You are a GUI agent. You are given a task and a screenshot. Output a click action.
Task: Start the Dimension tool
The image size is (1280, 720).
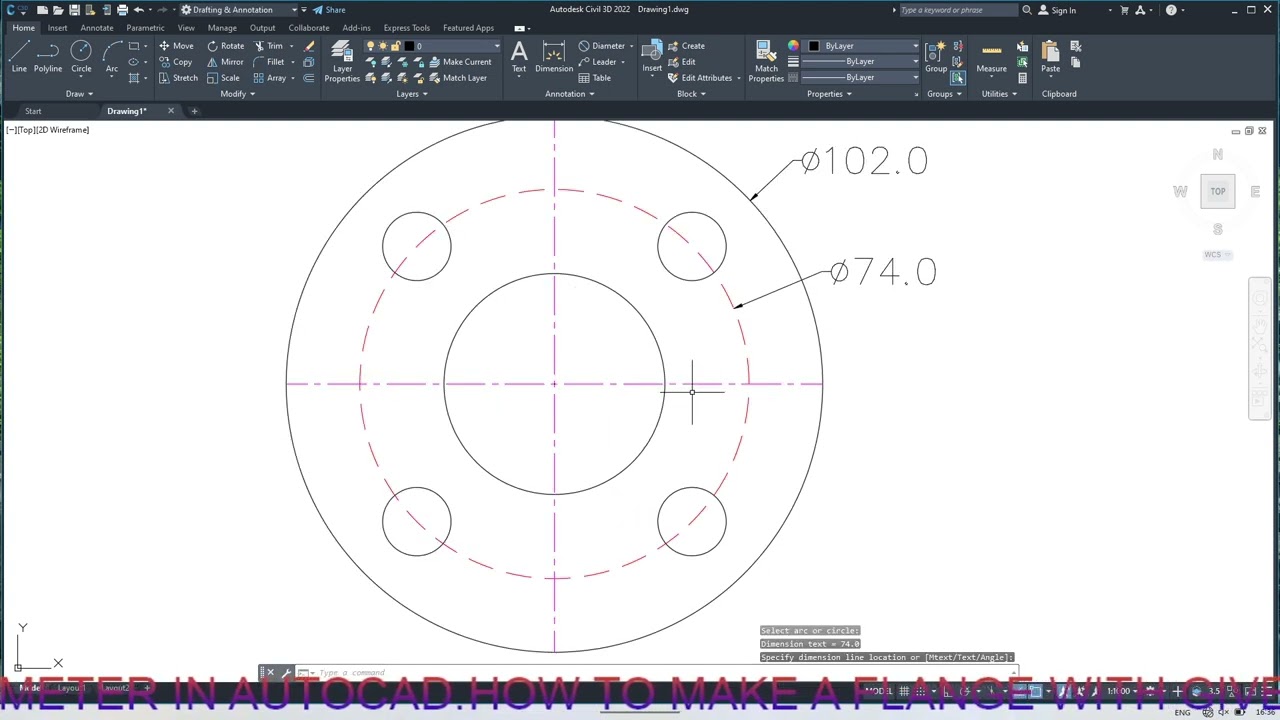coord(554,57)
